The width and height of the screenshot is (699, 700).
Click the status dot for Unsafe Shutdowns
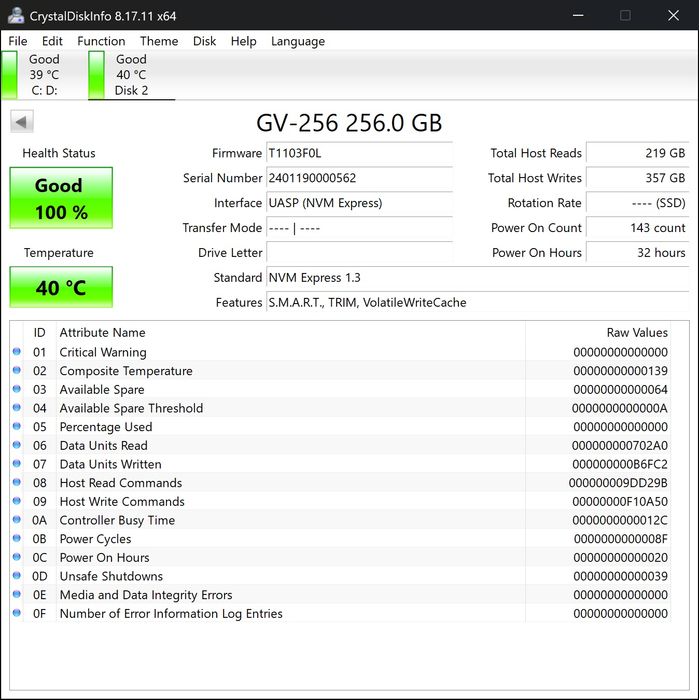coord(17,576)
